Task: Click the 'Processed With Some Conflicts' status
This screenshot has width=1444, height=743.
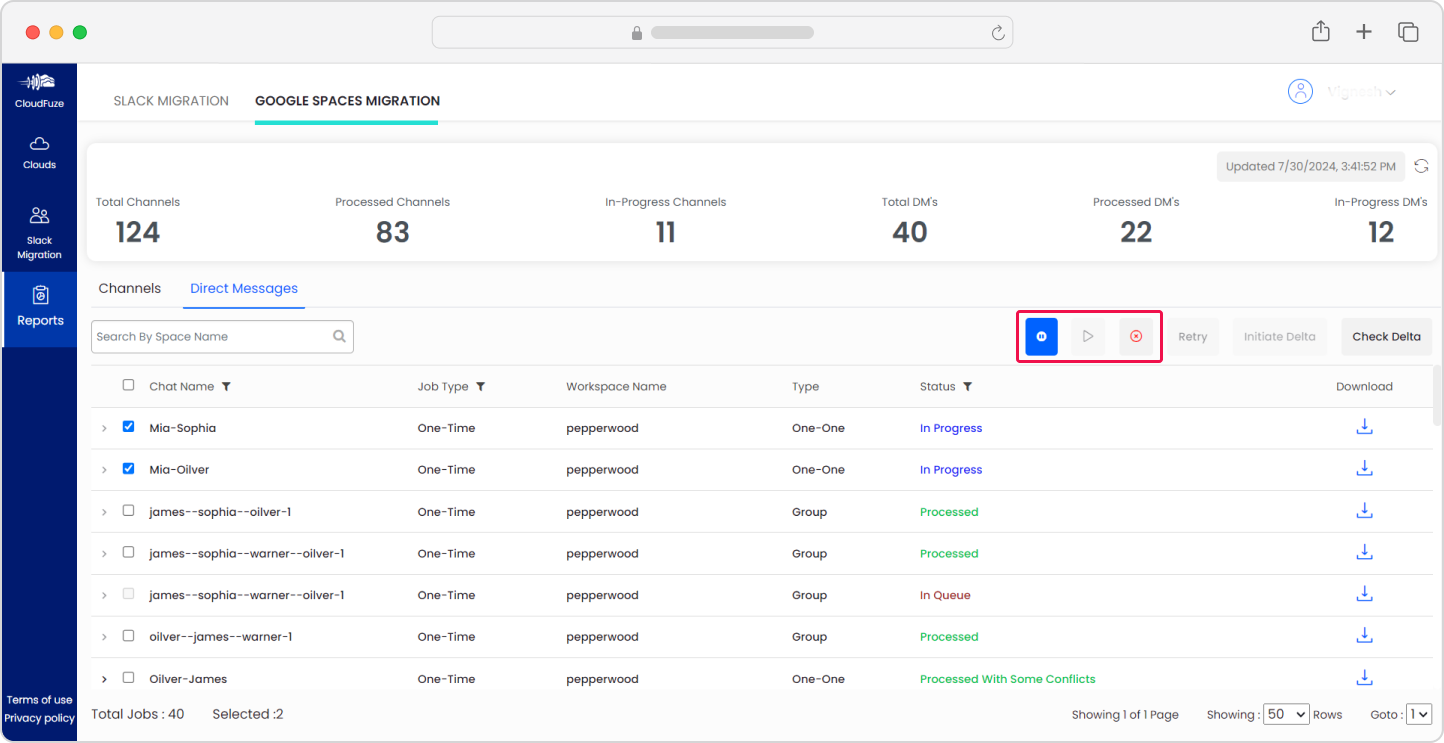Action: (x=1008, y=679)
